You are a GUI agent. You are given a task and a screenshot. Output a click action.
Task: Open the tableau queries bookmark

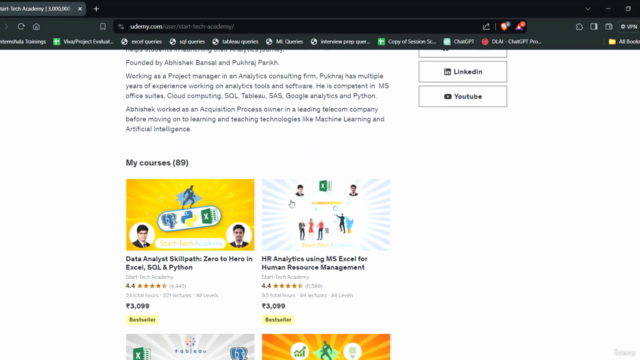pyautogui.click(x=236, y=42)
